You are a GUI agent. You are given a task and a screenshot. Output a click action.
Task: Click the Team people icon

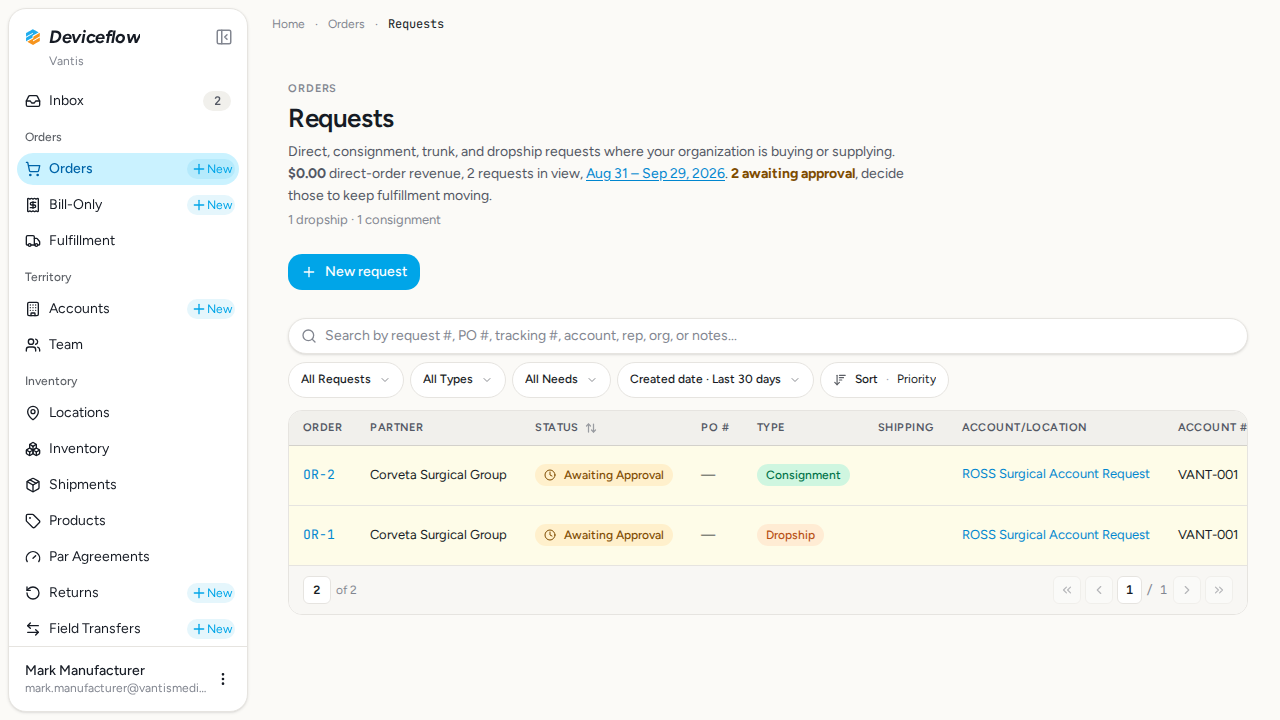coord(33,345)
